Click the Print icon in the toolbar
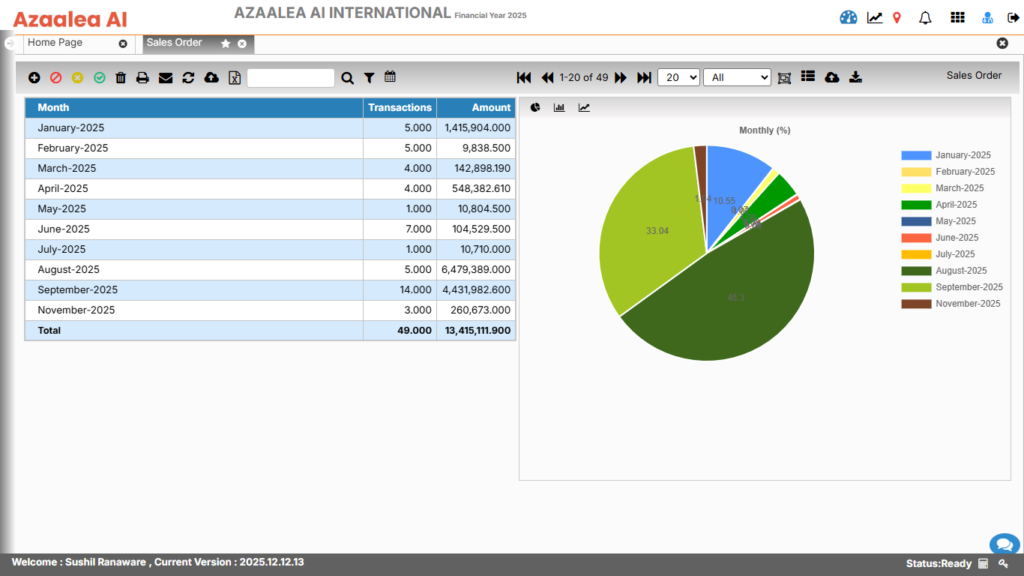 tap(143, 77)
